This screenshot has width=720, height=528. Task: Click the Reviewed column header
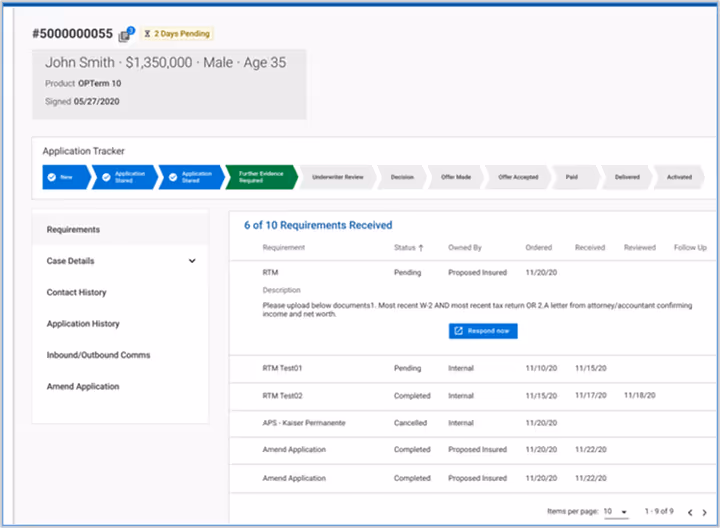tap(640, 247)
